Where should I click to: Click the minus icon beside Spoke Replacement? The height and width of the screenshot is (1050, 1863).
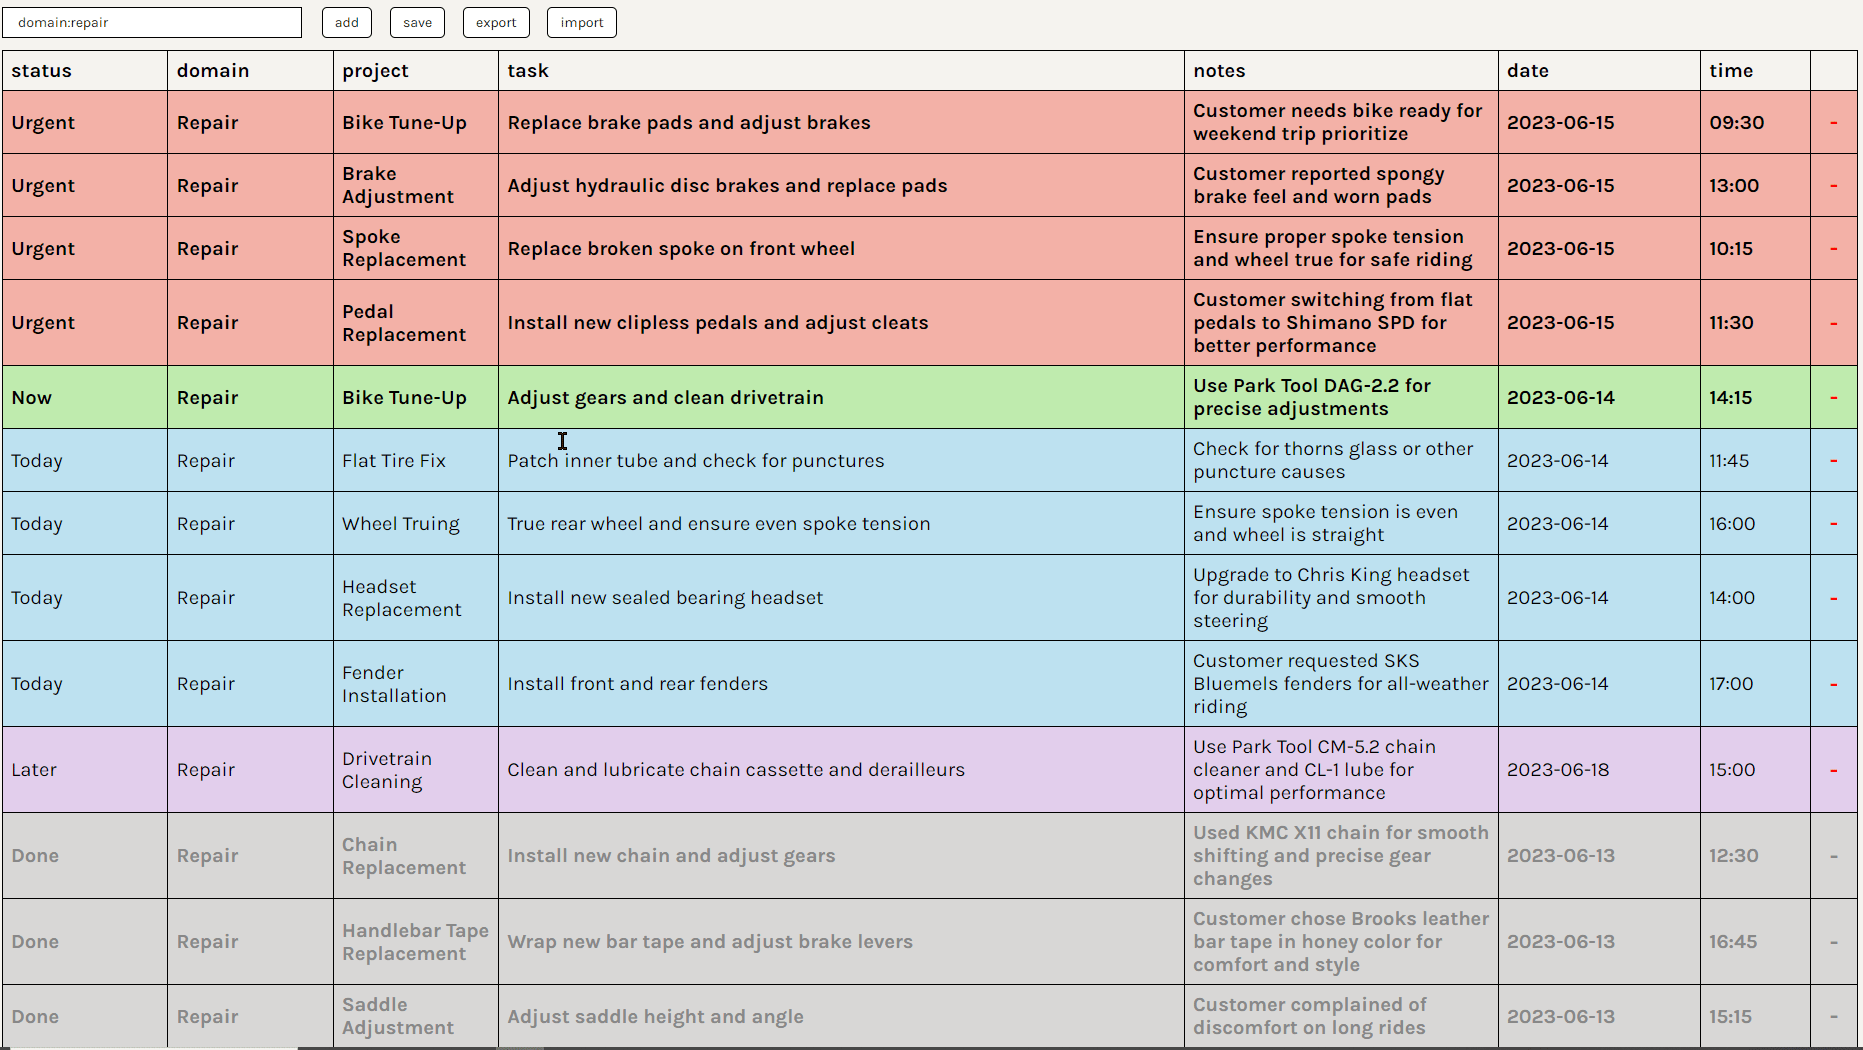point(1834,248)
